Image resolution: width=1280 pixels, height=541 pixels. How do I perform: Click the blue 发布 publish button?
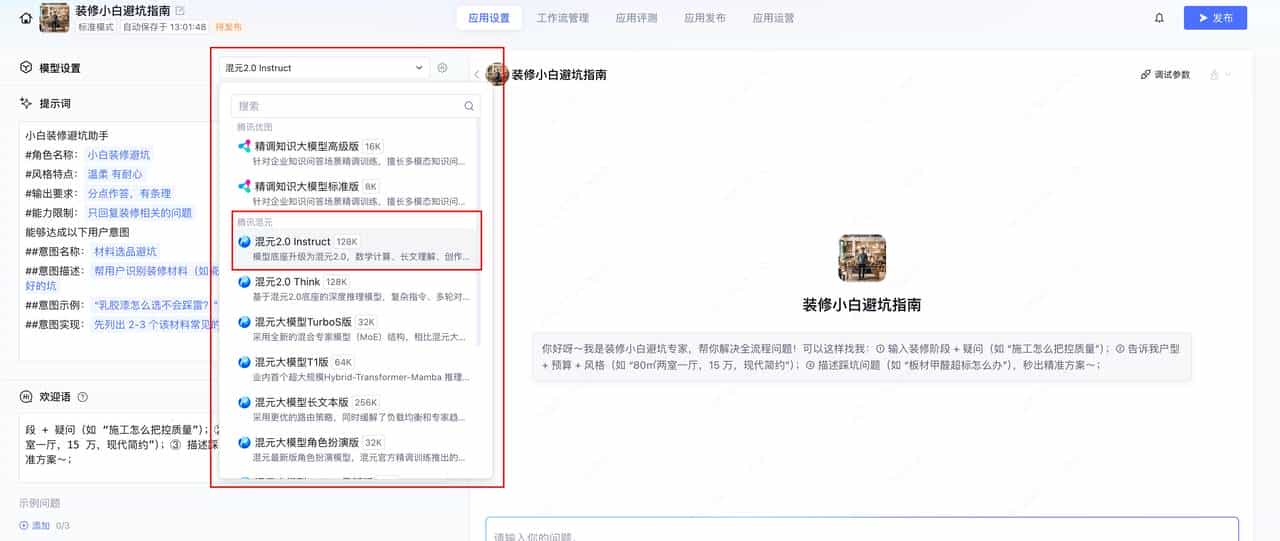pyautogui.click(x=1215, y=18)
